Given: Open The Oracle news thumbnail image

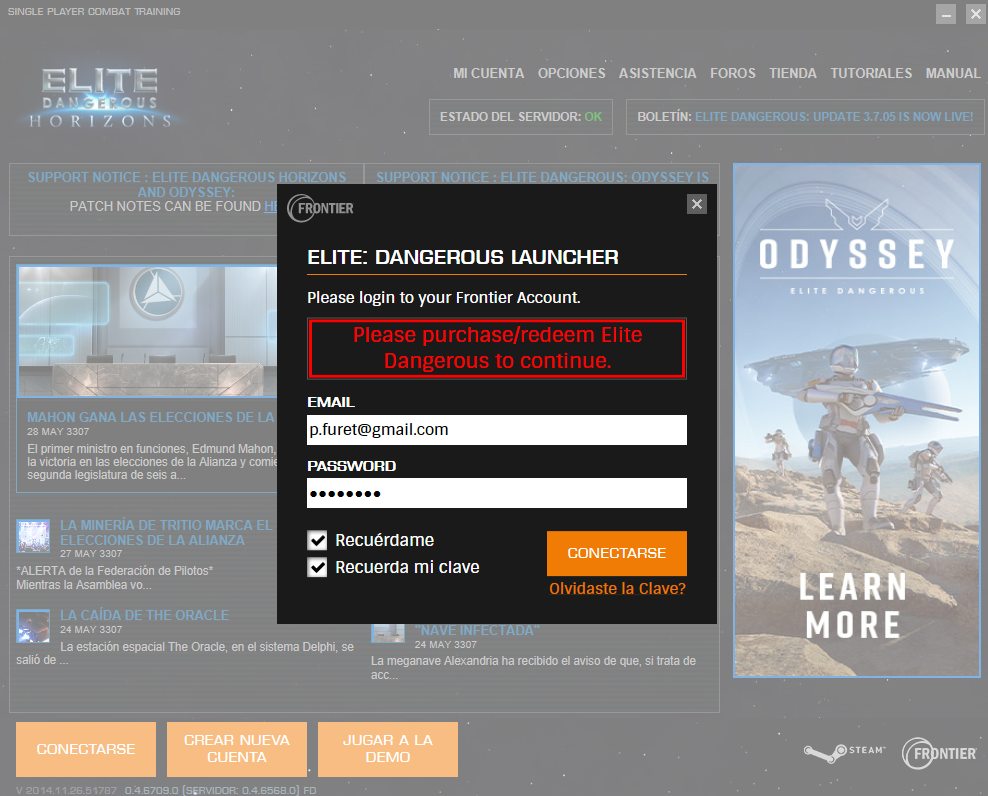Looking at the screenshot, I should [33, 626].
